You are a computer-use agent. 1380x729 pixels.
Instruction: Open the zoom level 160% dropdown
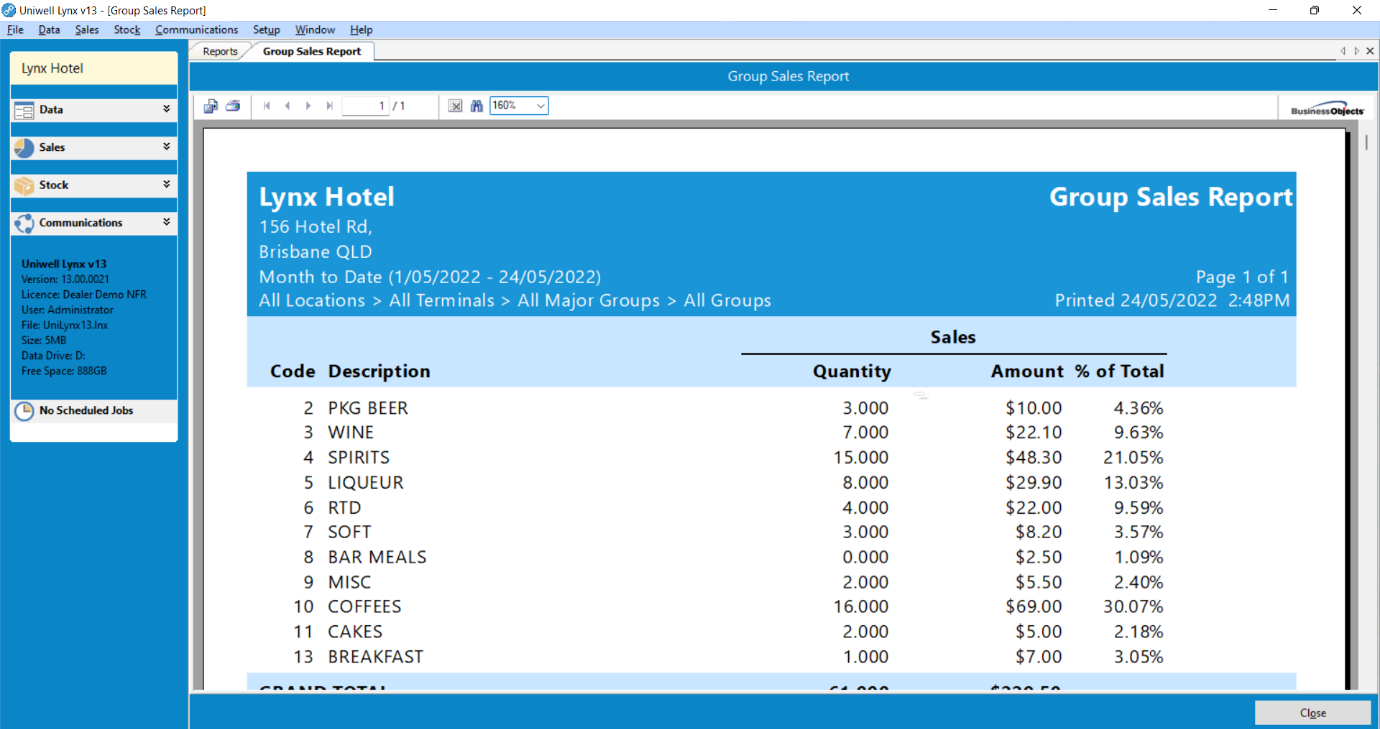coord(540,106)
